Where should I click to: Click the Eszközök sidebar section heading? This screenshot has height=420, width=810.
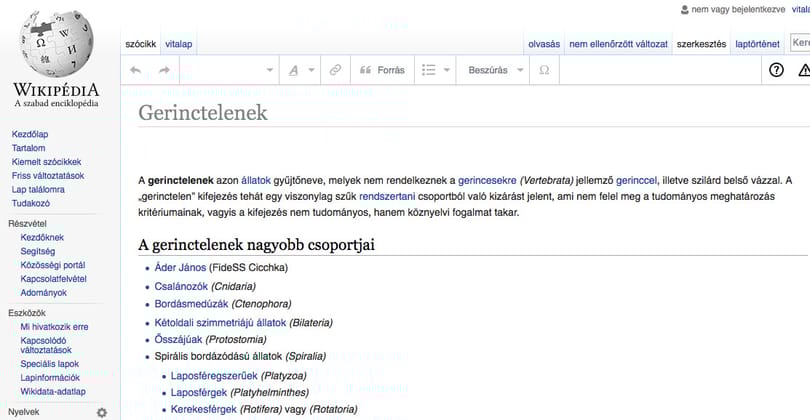click(27, 313)
